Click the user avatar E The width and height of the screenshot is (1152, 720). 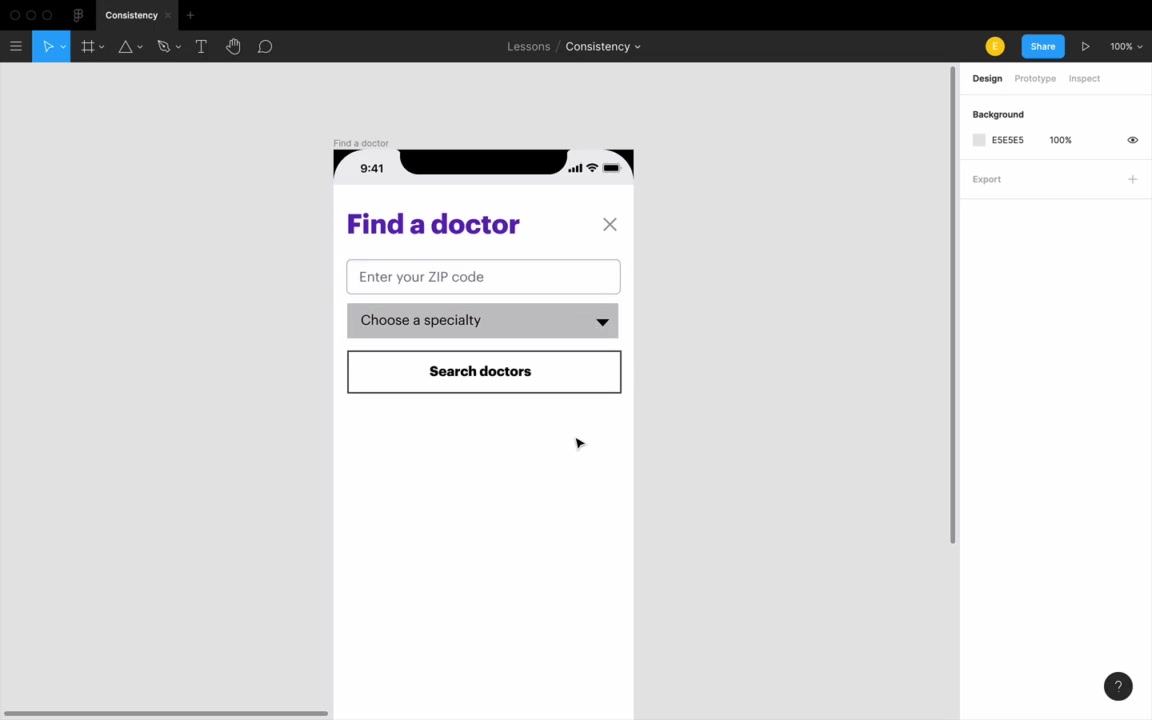click(995, 46)
